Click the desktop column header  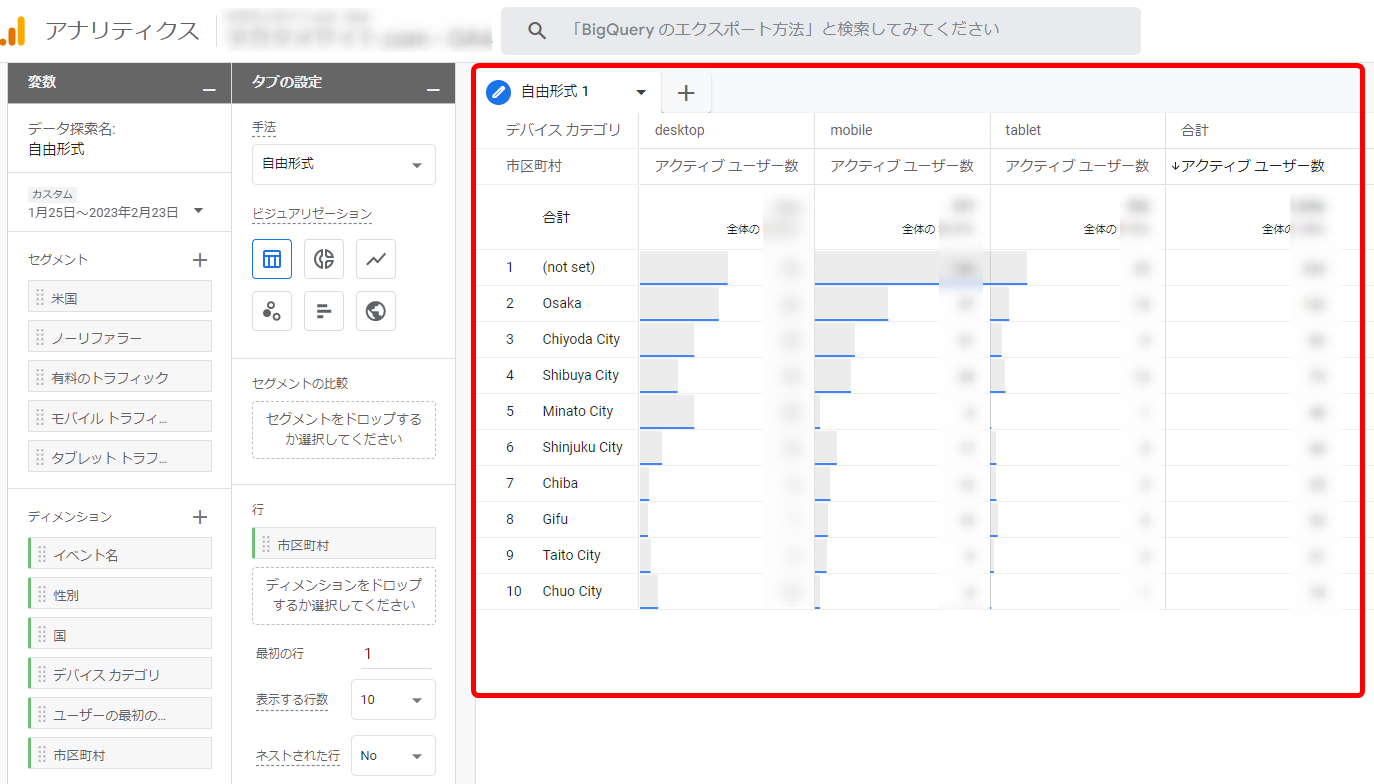(680, 130)
